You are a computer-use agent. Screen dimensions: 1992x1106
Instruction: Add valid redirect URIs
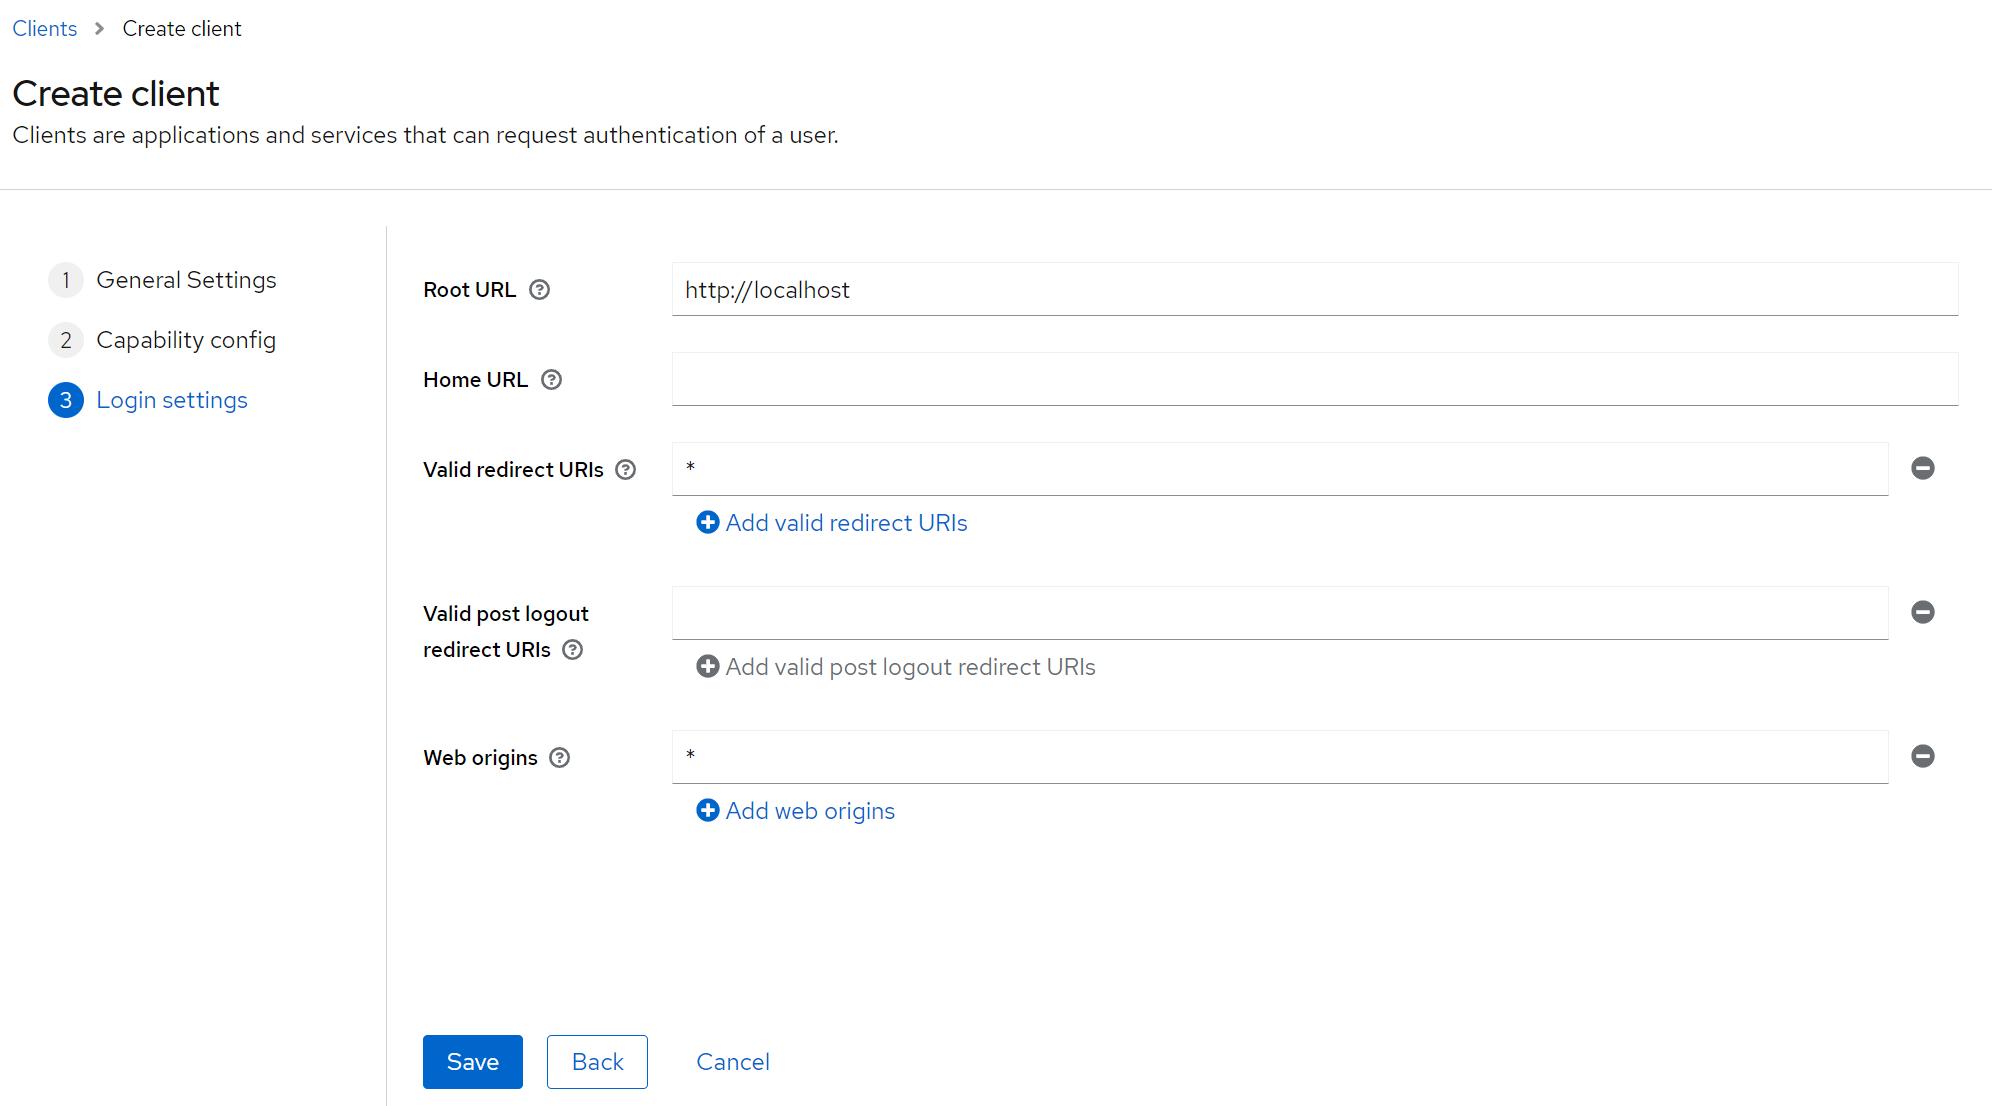click(832, 523)
